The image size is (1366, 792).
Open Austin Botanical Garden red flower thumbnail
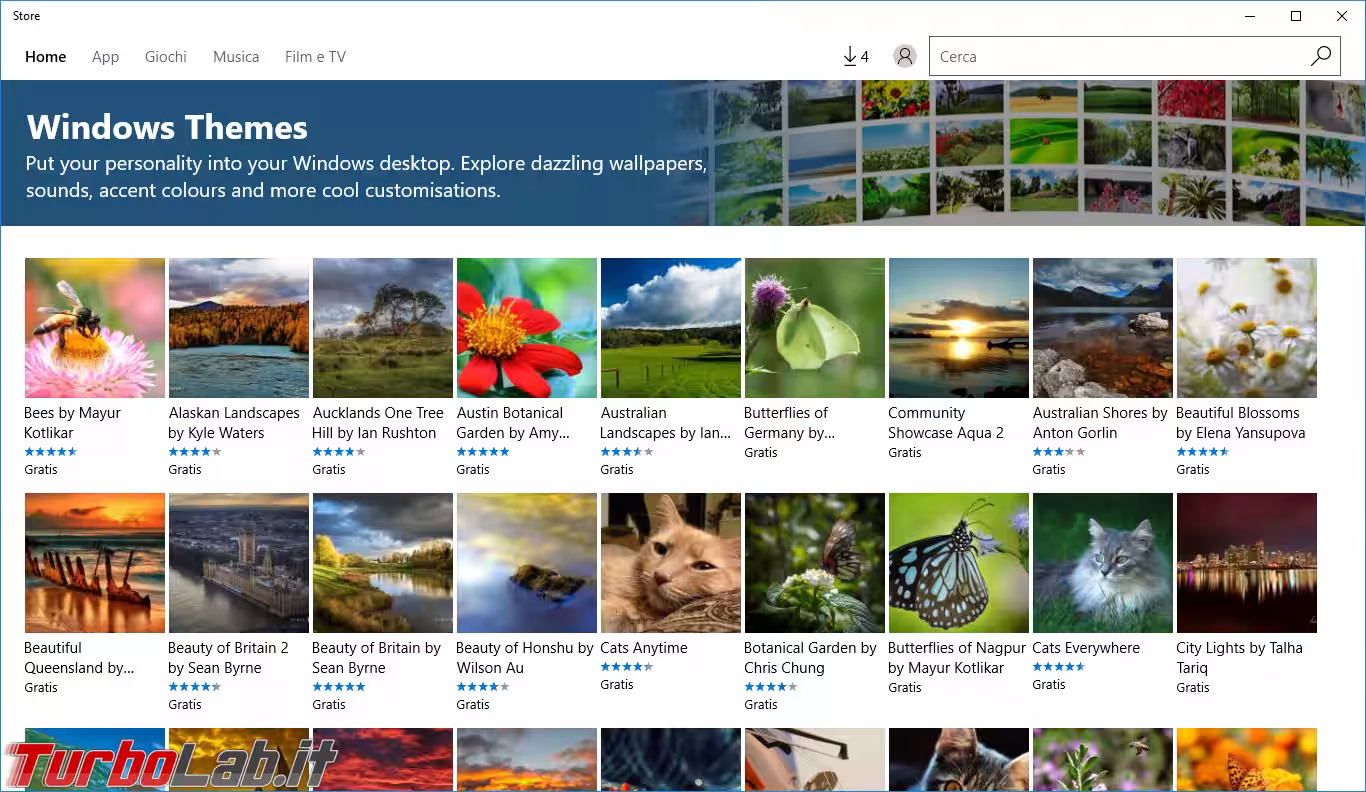pos(527,328)
